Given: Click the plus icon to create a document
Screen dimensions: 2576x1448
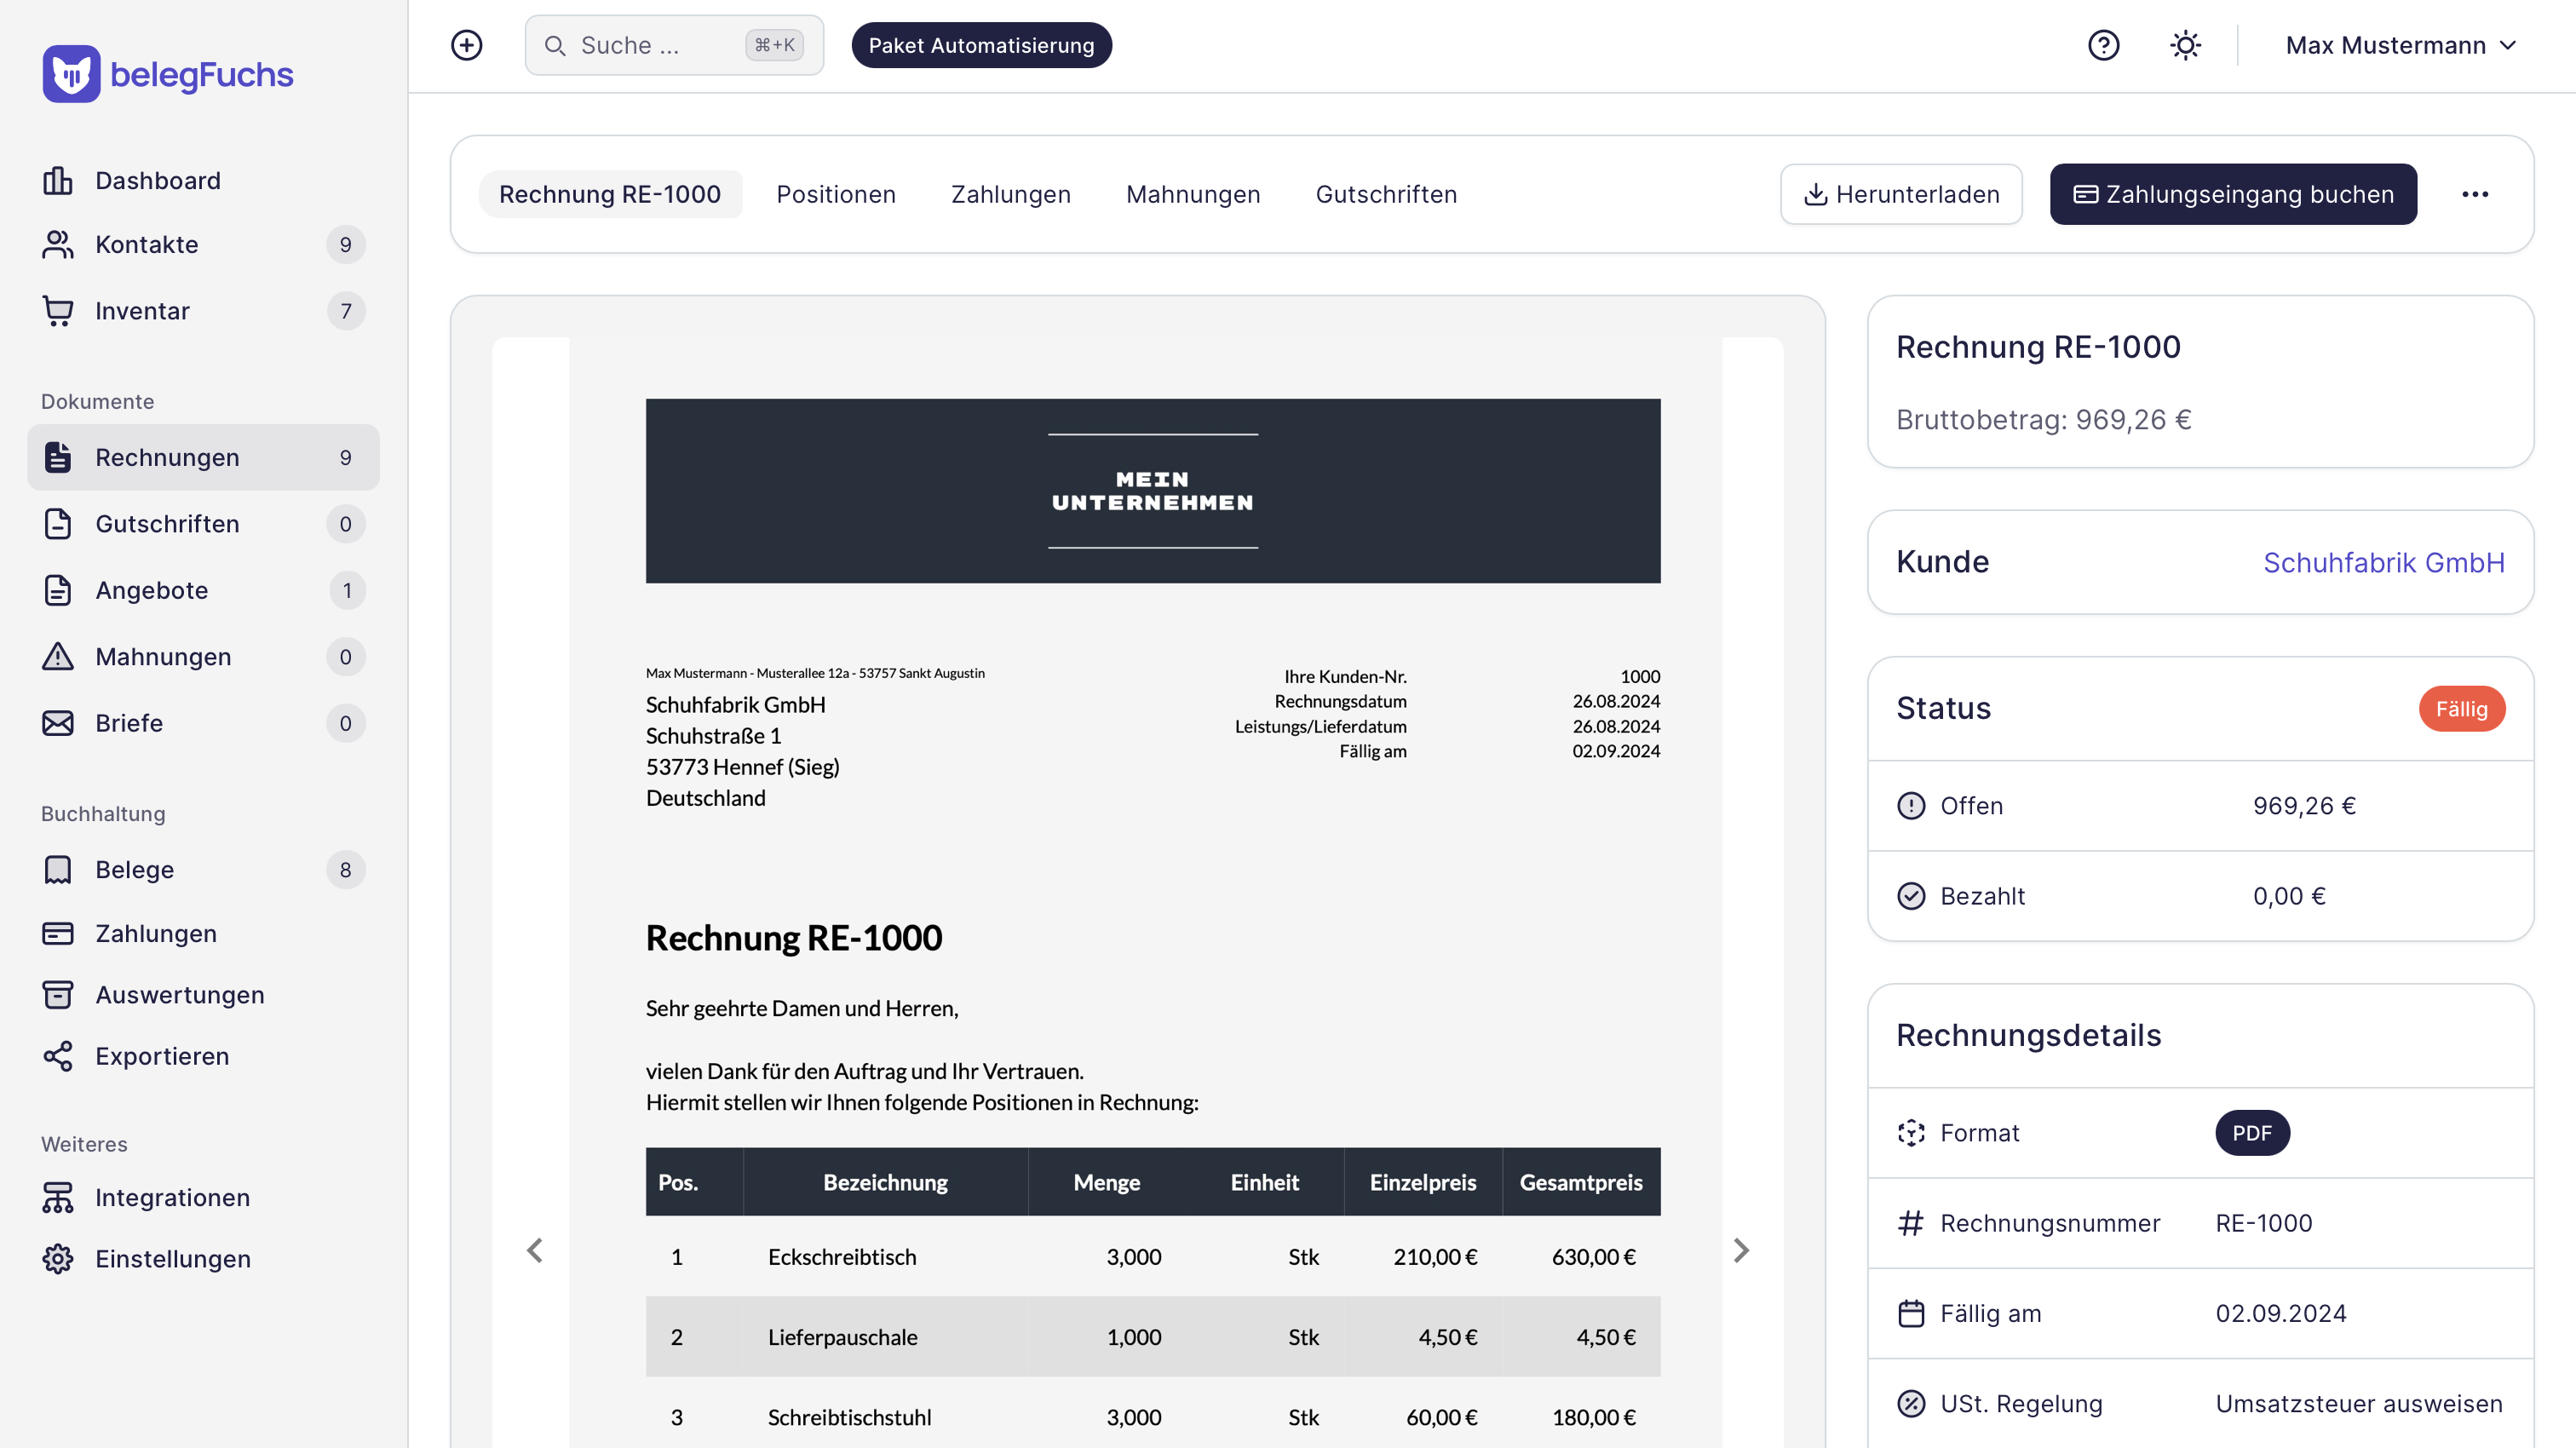Looking at the screenshot, I should point(466,45).
